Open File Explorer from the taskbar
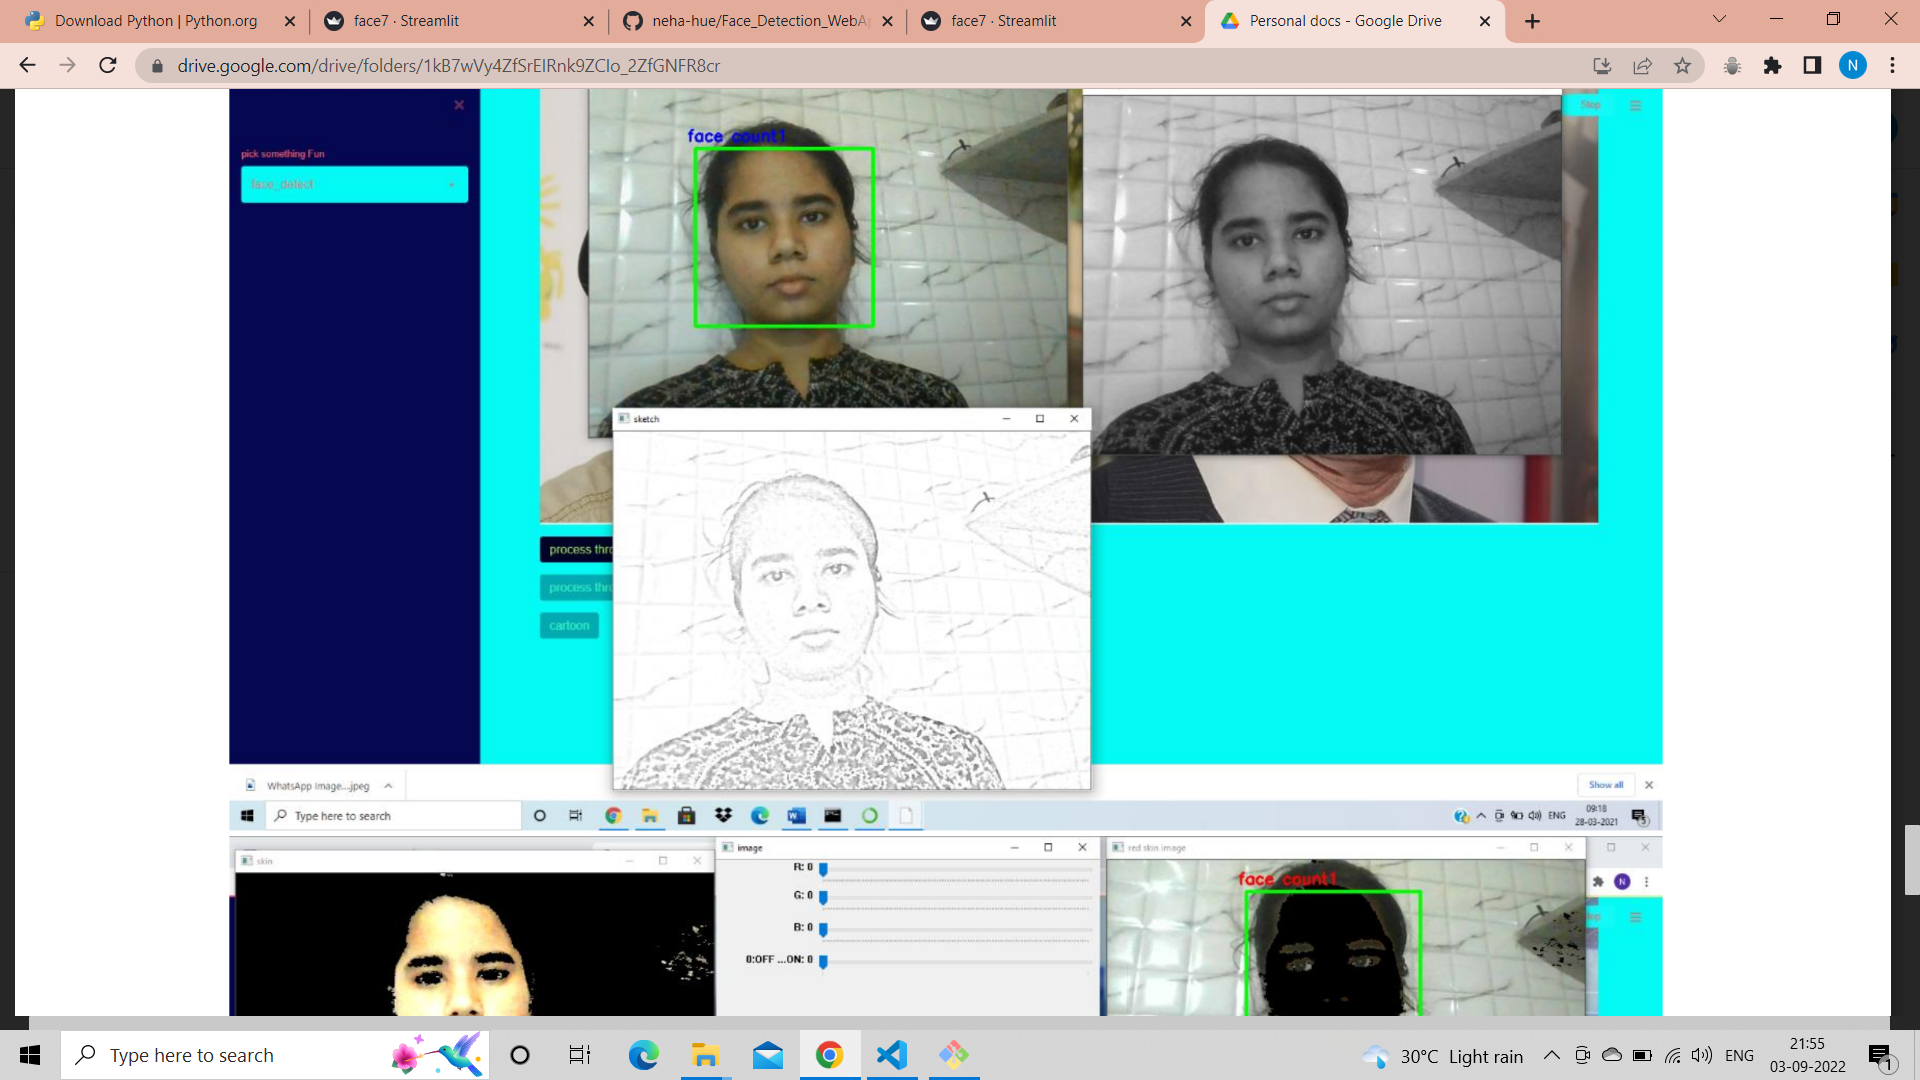Viewport: 1920px width, 1080px height. pos(705,1055)
